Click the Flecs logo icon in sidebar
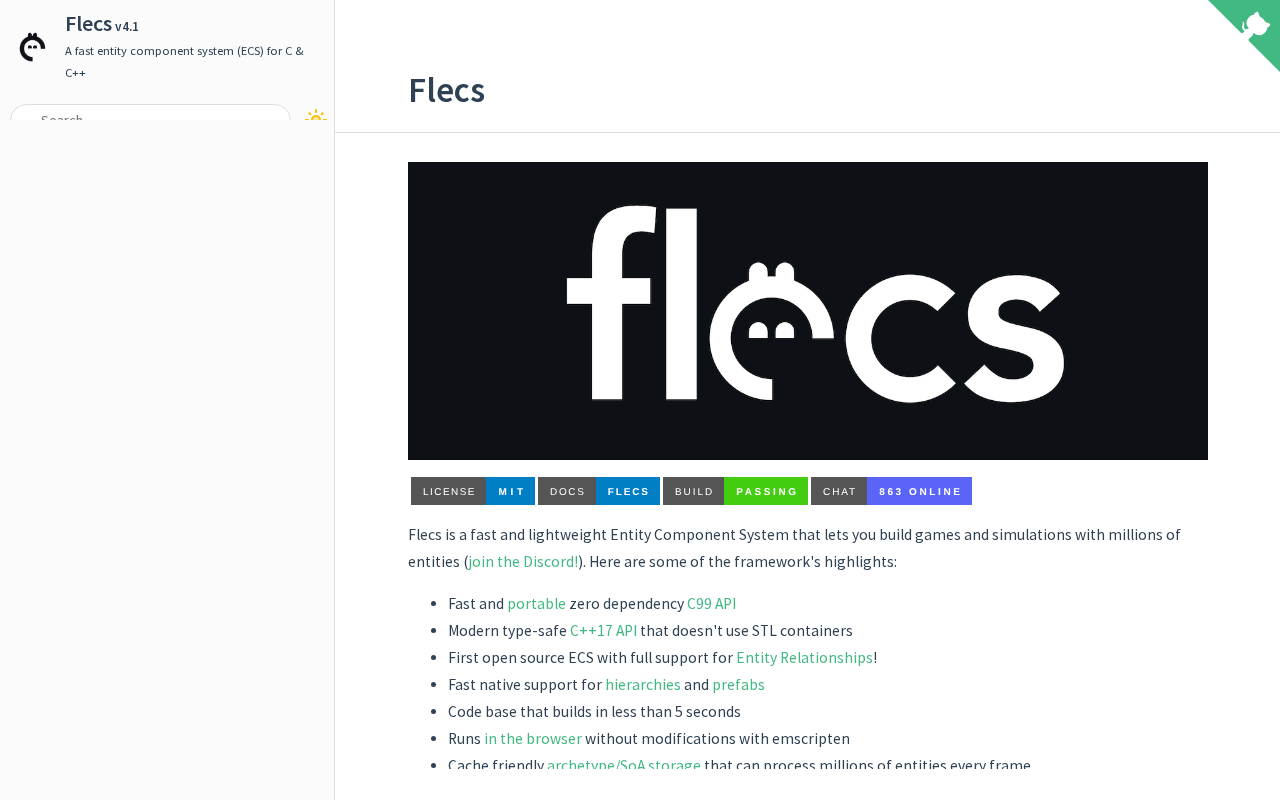This screenshot has width=1280, height=800. 32,47
